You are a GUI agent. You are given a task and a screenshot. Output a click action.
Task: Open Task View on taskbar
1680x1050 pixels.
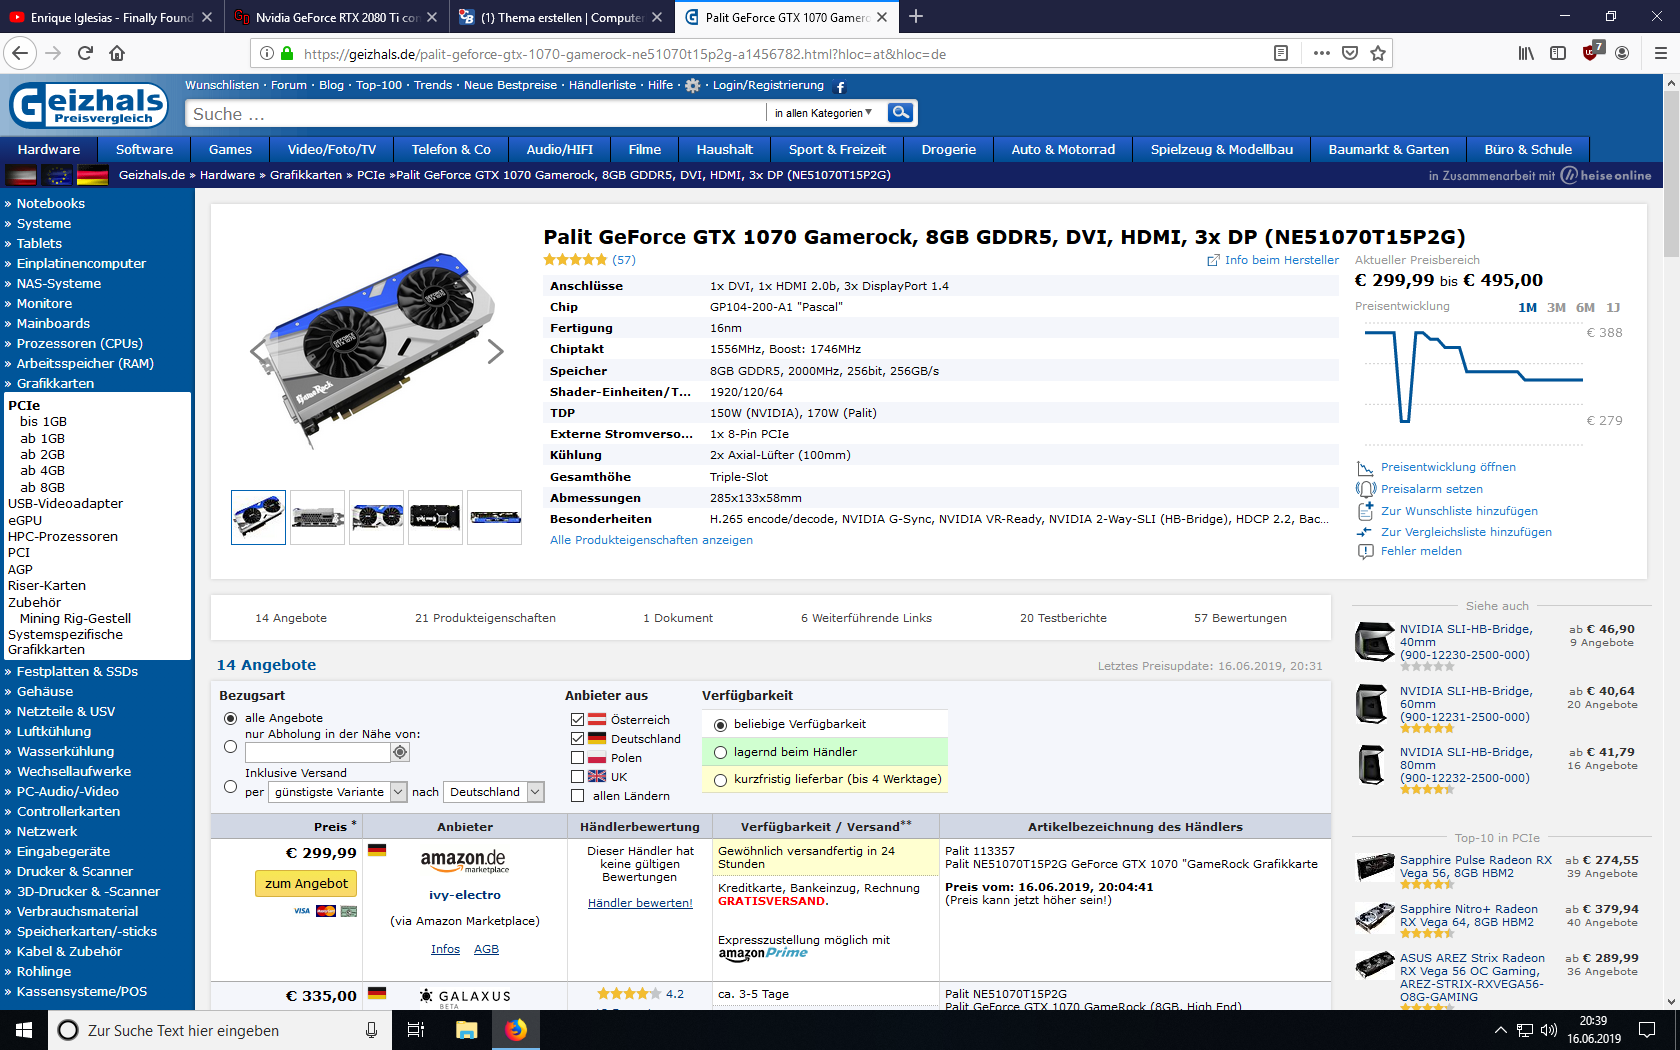coord(416,1030)
